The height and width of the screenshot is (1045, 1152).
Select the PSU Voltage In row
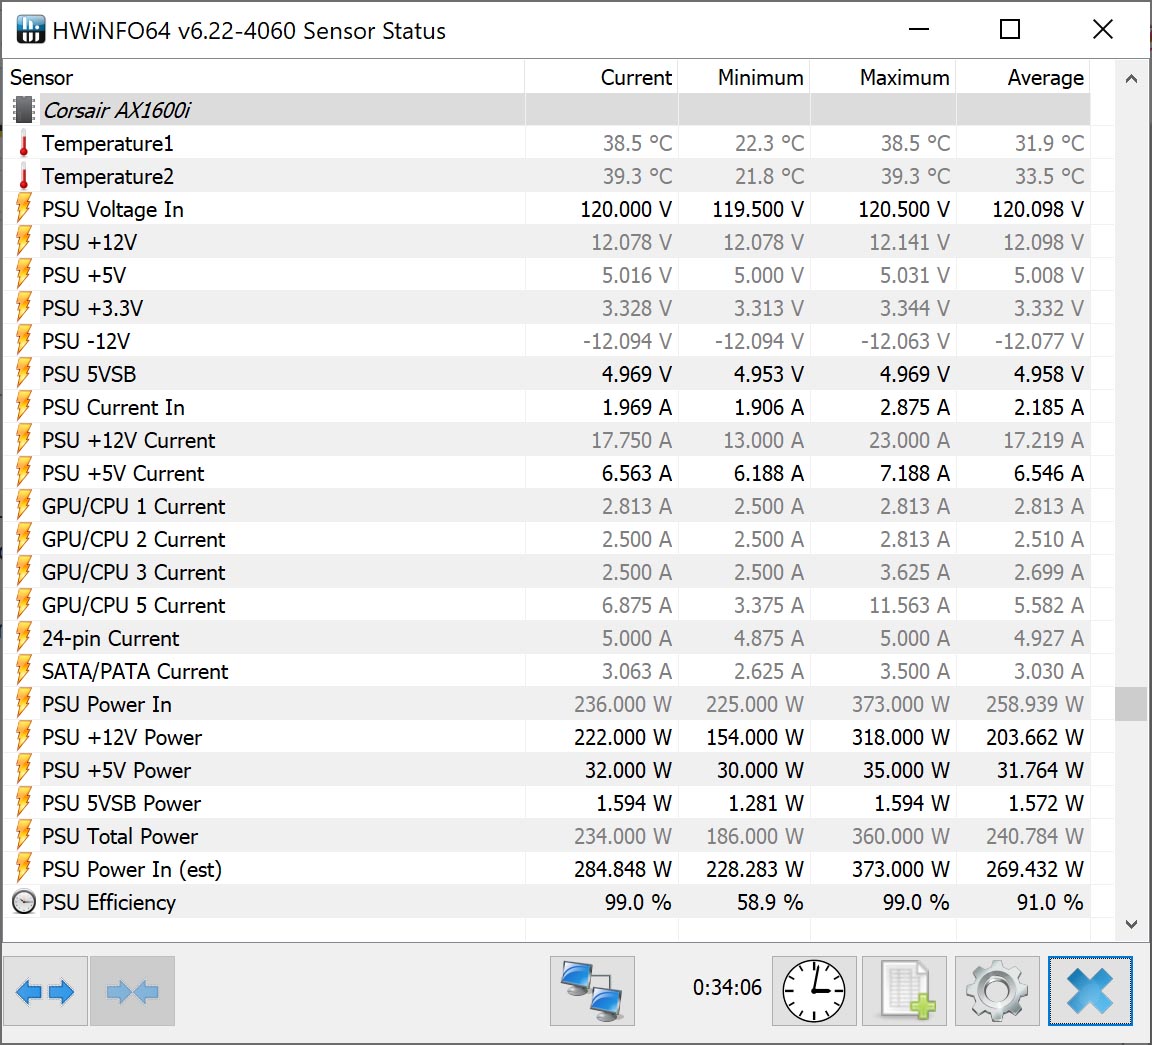[x=112, y=209]
